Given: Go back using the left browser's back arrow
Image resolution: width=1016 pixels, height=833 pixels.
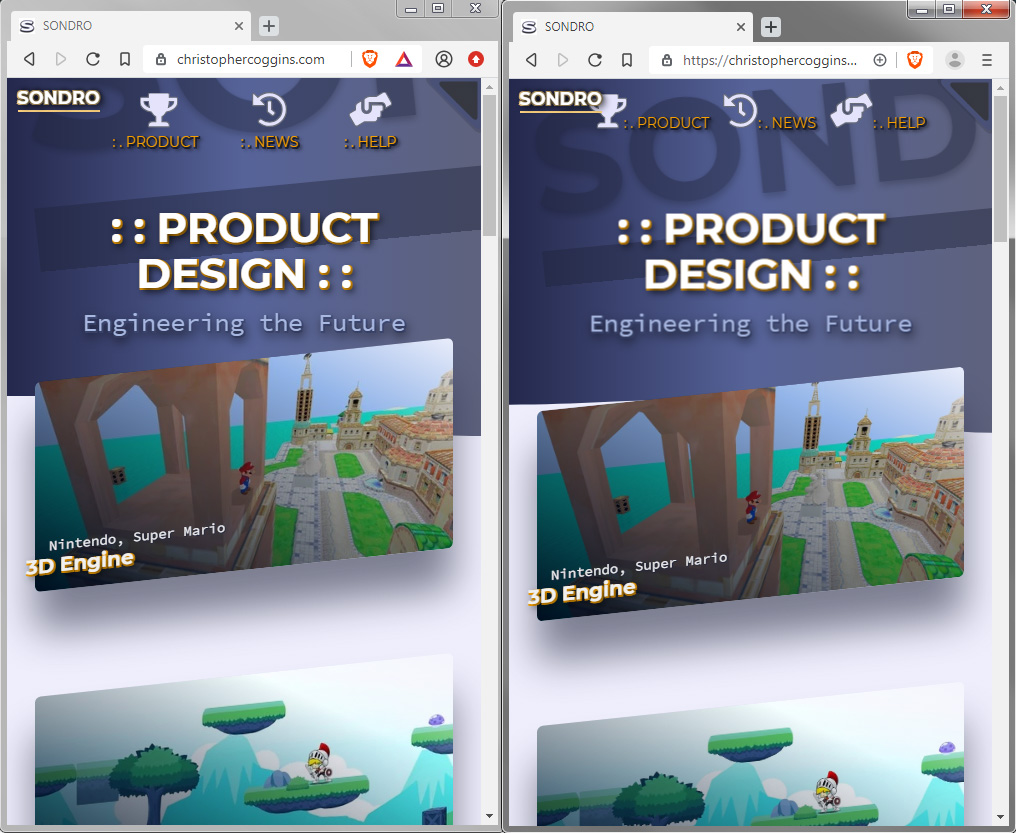Looking at the screenshot, I should tap(29, 59).
